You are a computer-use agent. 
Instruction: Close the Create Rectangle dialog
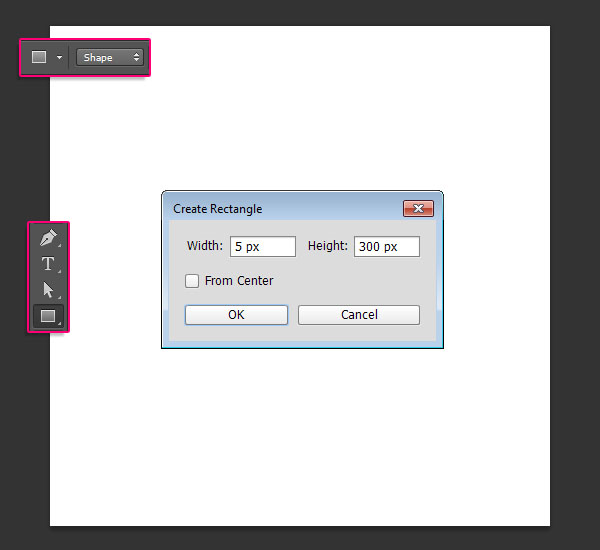click(x=418, y=209)
